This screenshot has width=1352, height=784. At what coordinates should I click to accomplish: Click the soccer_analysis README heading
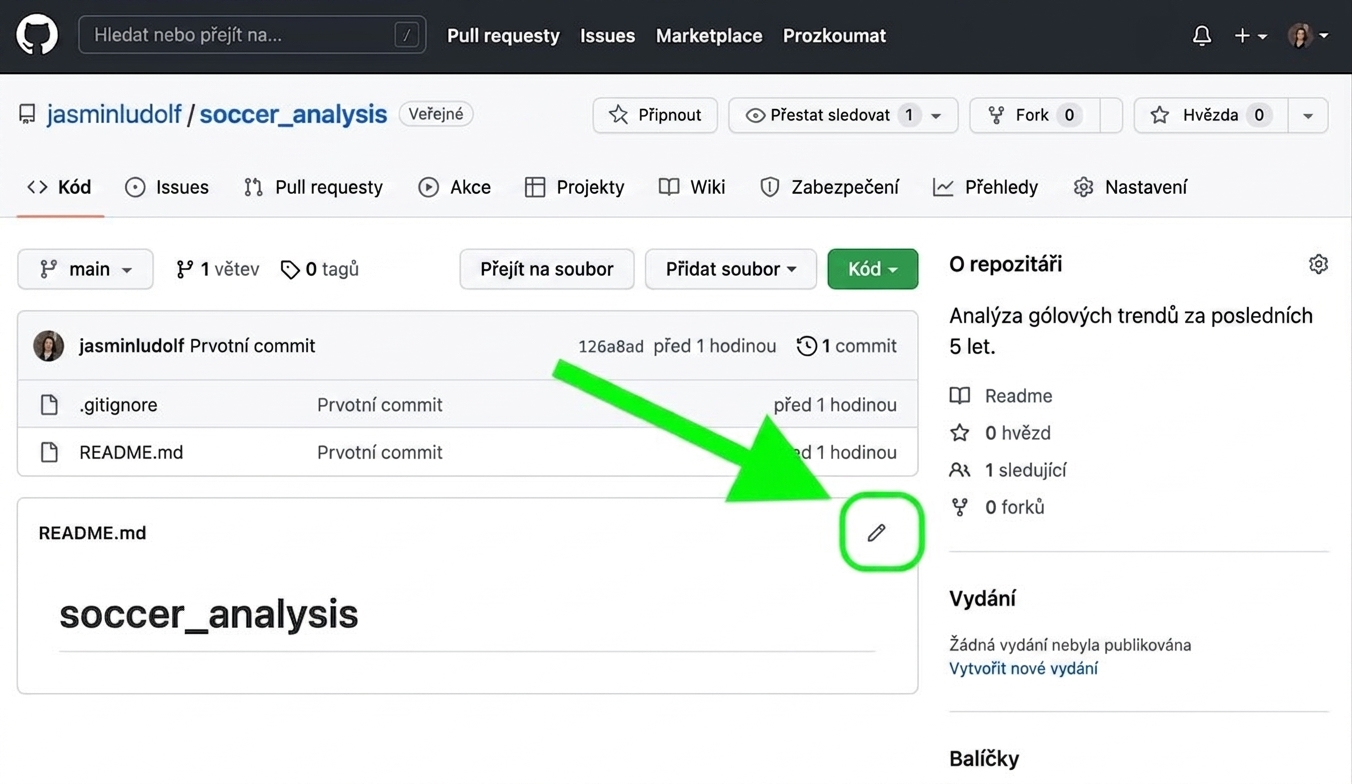coord(208,613)
